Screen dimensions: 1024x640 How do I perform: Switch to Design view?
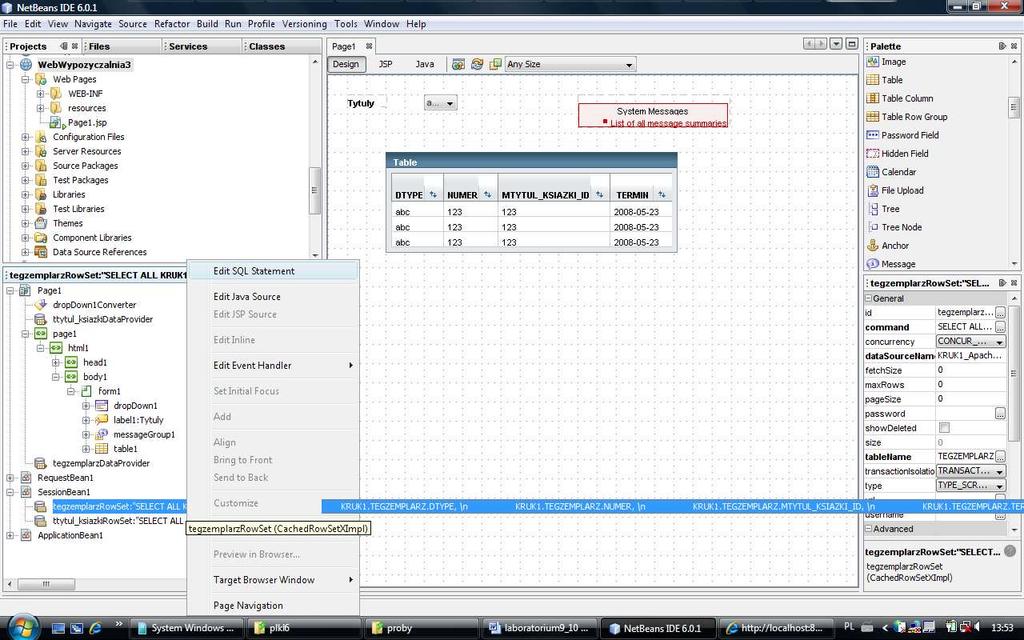pos(345,64)
